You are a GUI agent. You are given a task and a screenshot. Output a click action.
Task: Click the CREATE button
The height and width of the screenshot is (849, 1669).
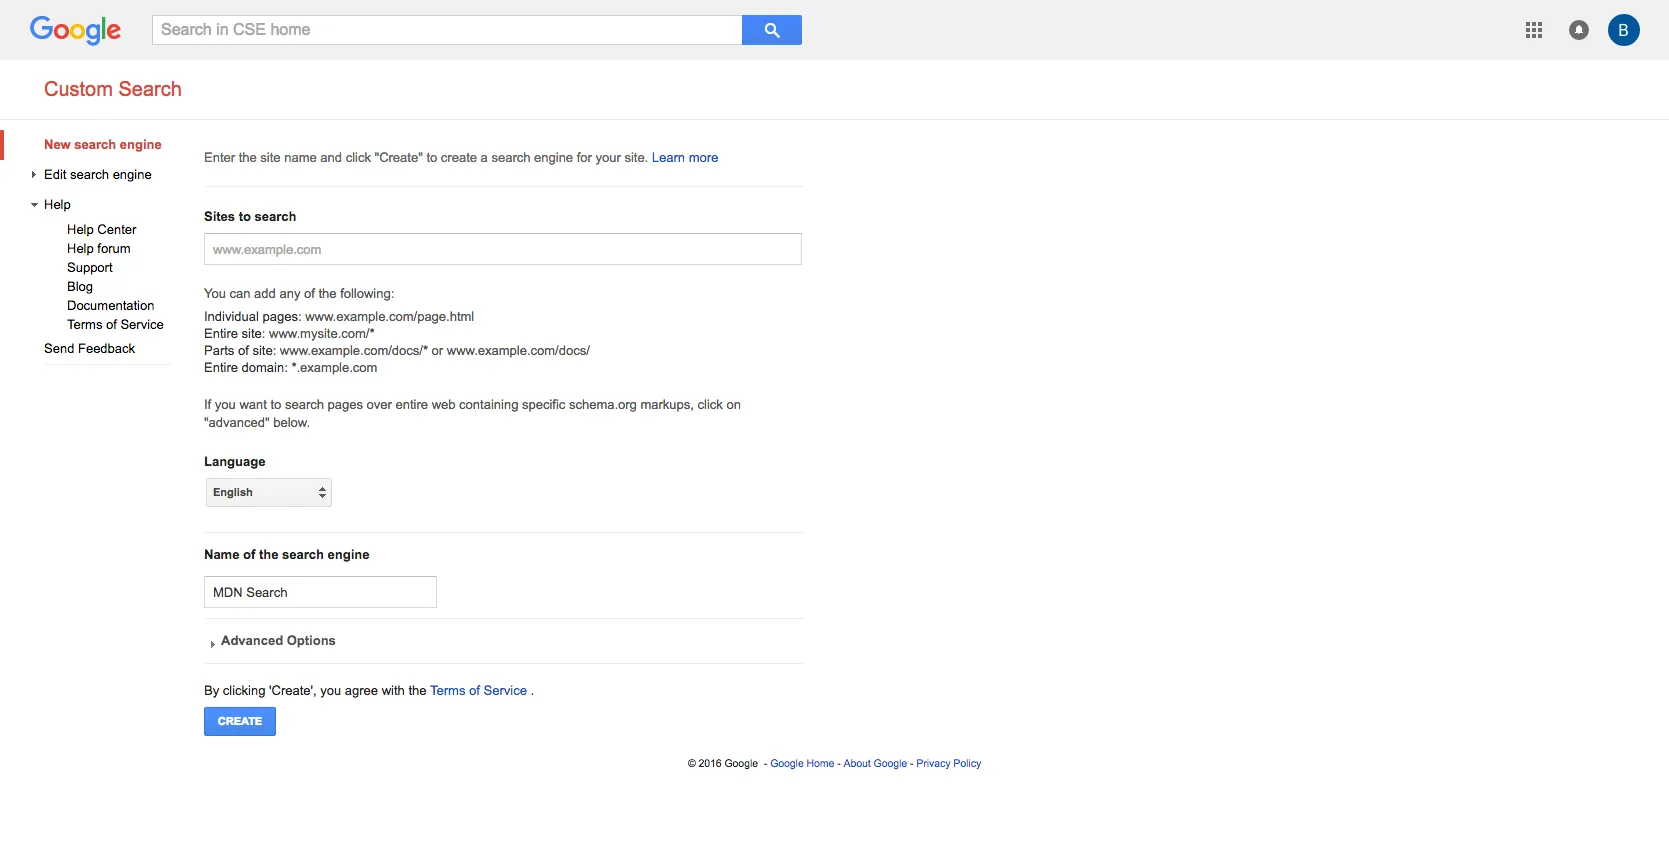tap(239, 721)
